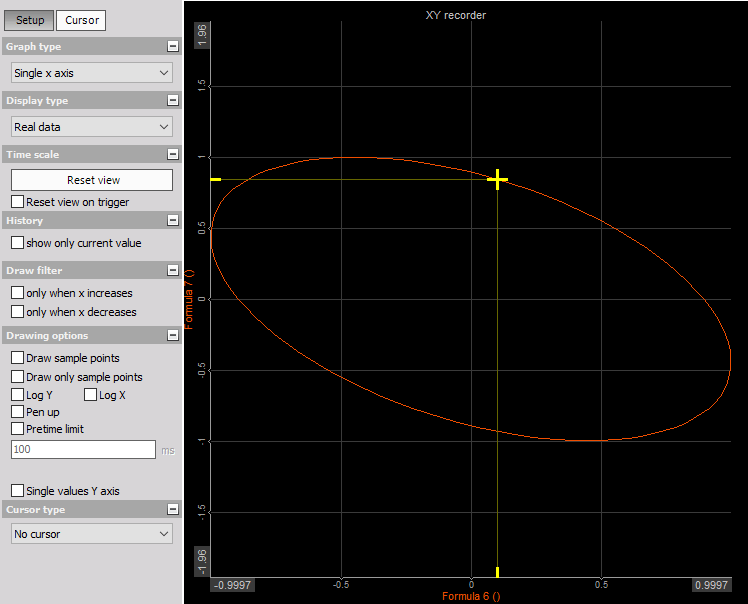This screenshot has width=748, height=604.
Task: Enable Reset view on trigger
Action: 18,201
